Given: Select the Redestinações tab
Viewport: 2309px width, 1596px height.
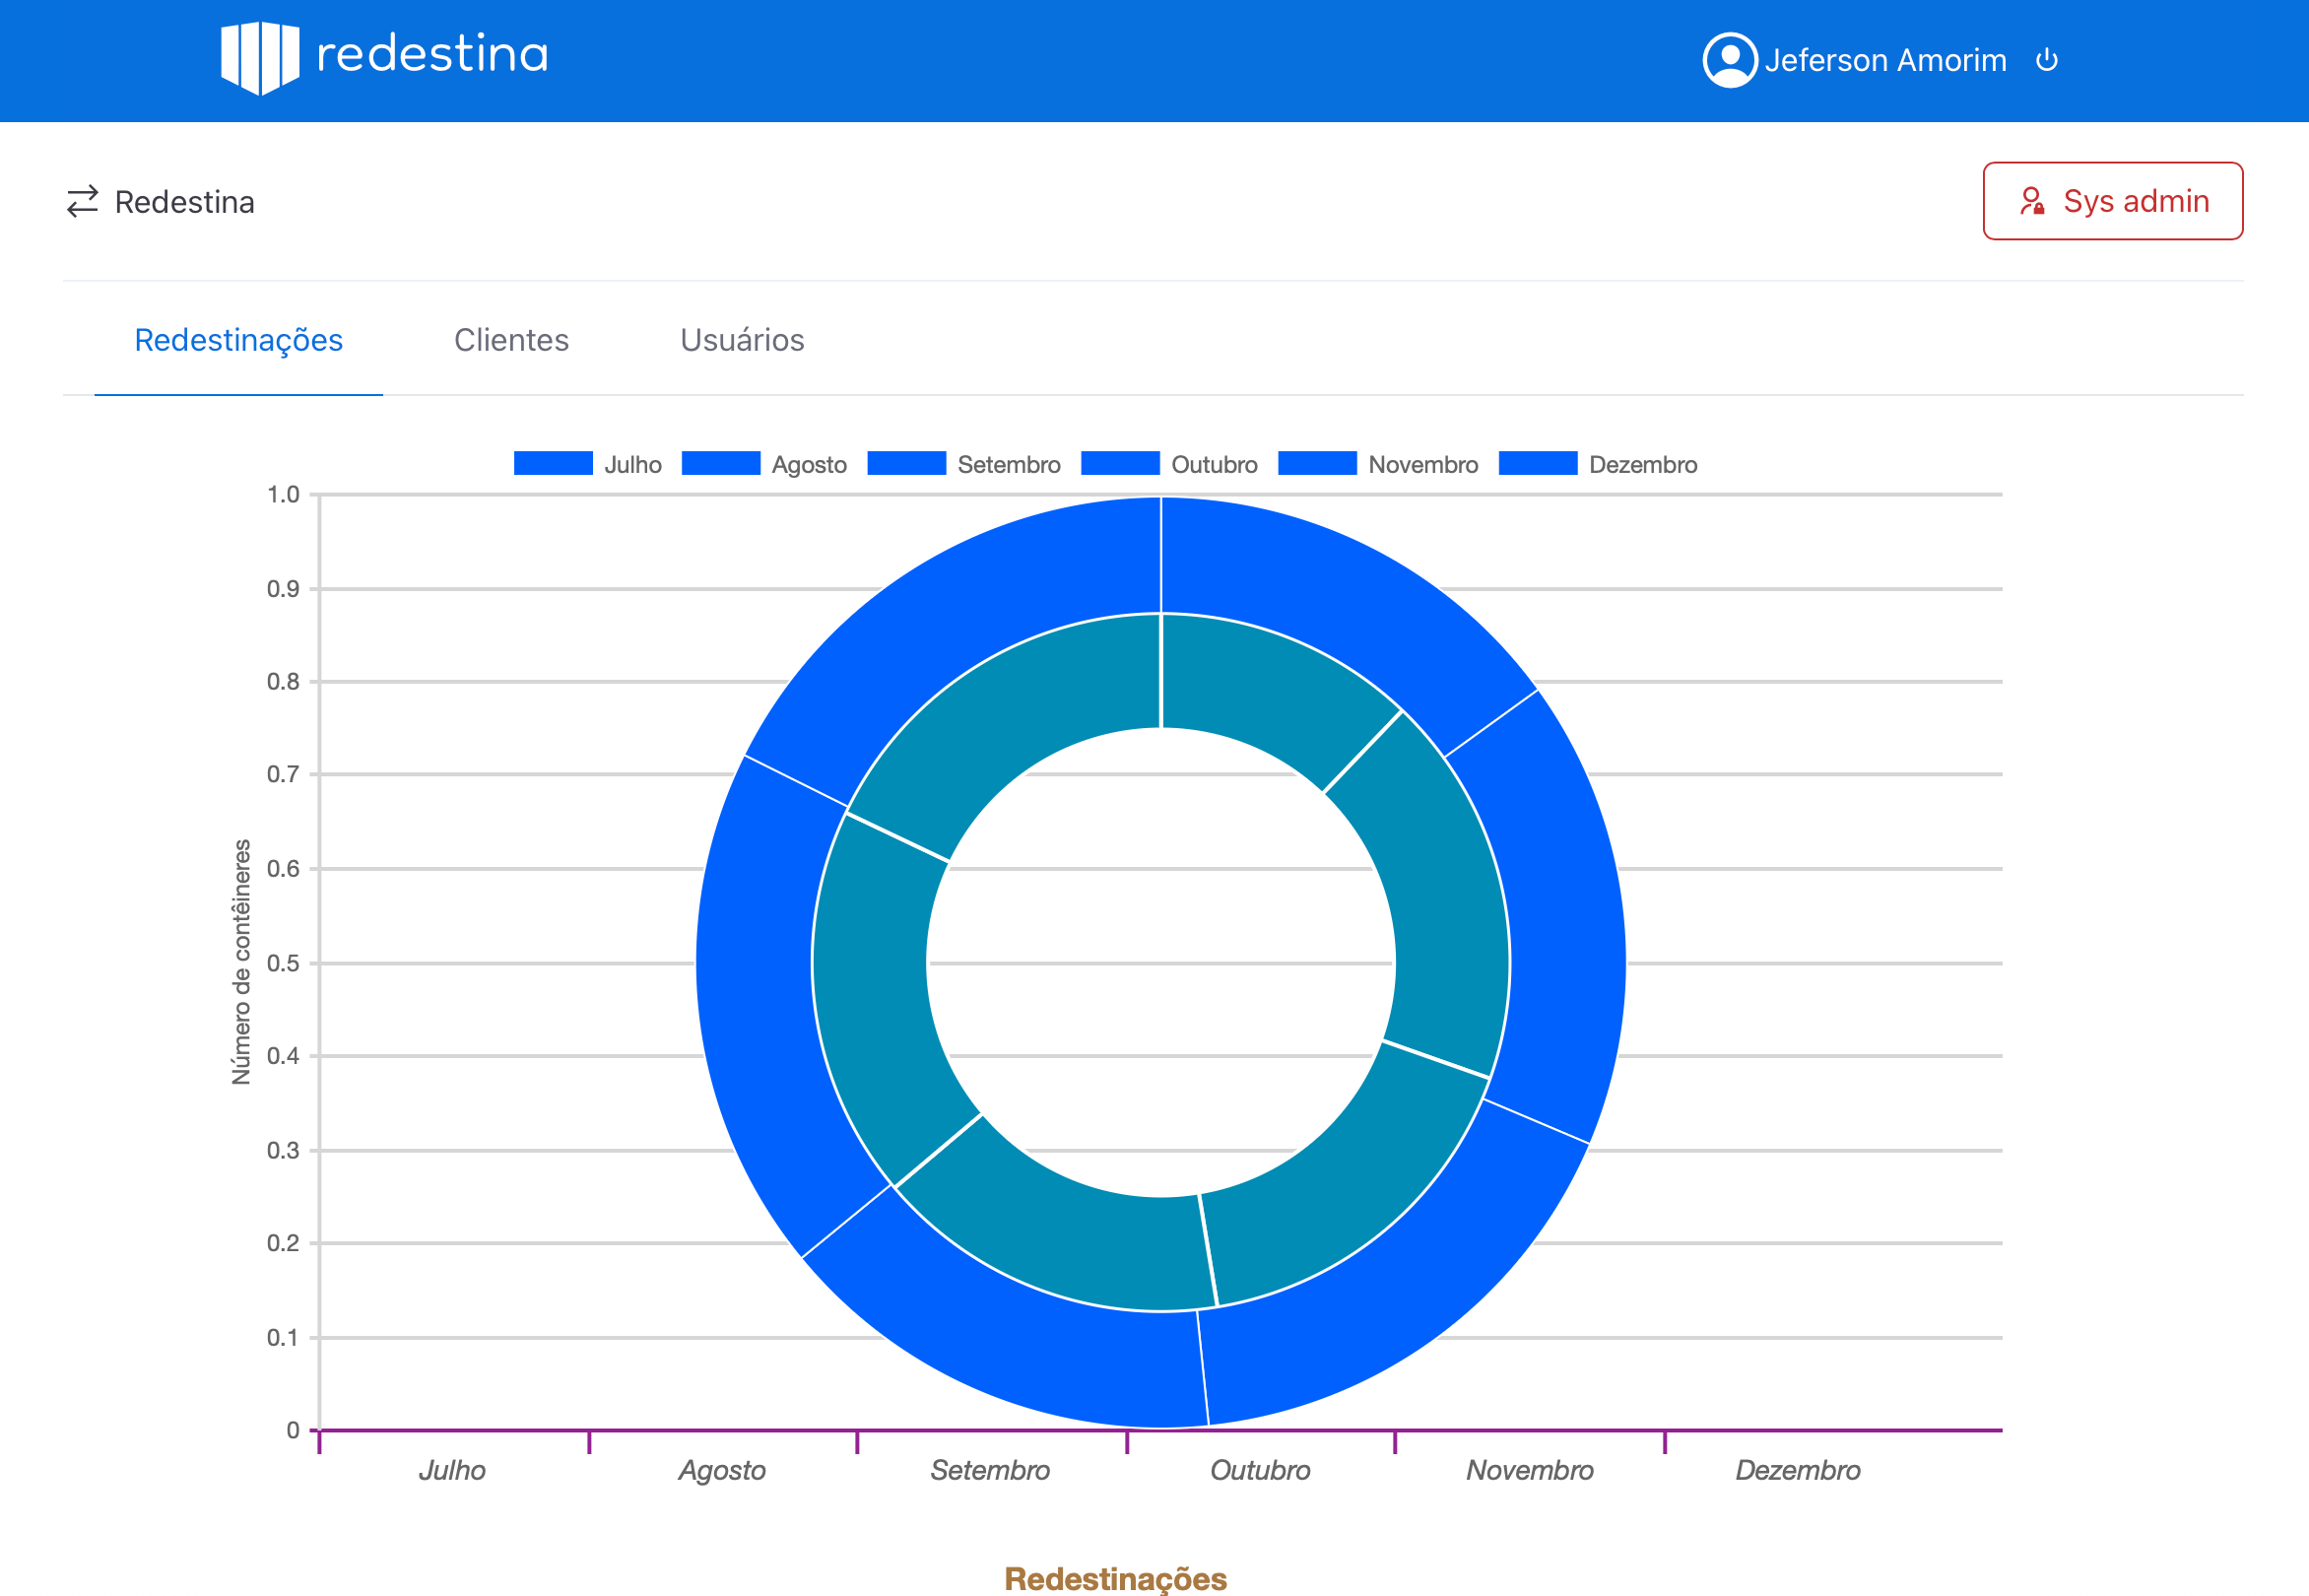Looking at the screenshot, I should [238, 340].
